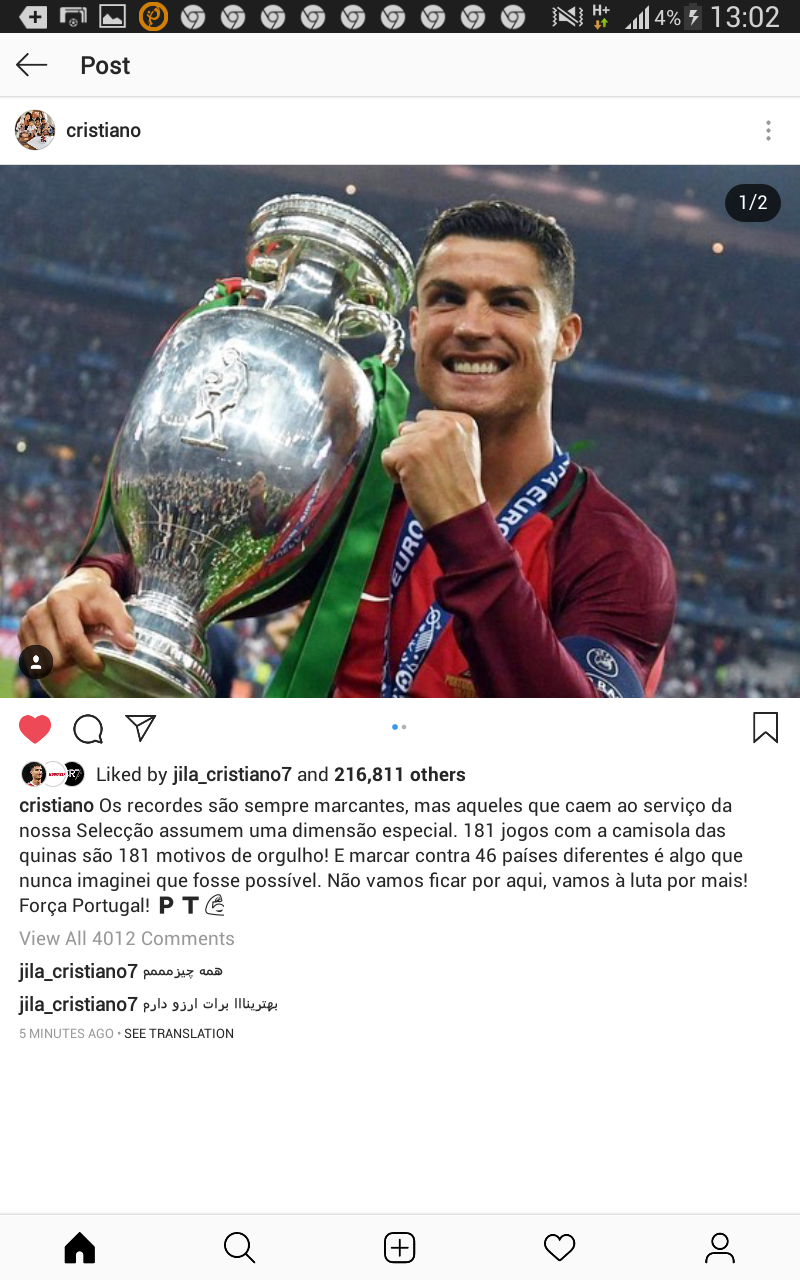
Task: Open the comment bubble icon
Action: click(x=88, y=729)
